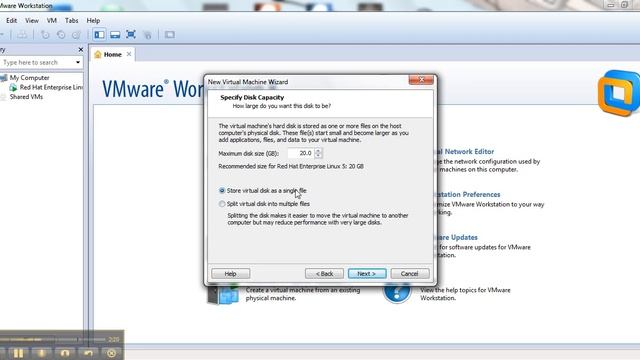Screen dimensions: 640x360
Task: Click the full screen mode toolbar icon
Action: 131,35
